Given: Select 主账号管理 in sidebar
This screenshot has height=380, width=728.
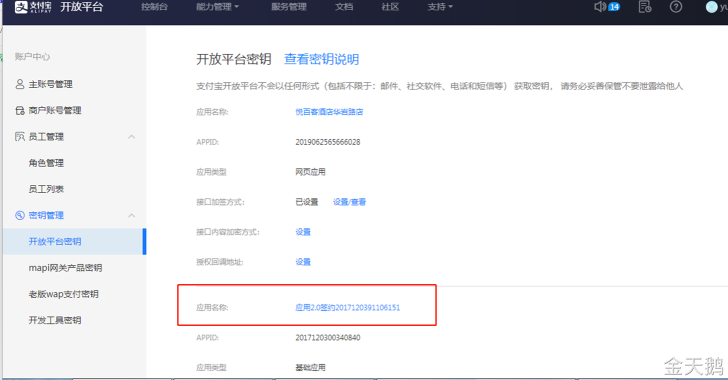Looking at the screenshot, I should tap(51, 84).
